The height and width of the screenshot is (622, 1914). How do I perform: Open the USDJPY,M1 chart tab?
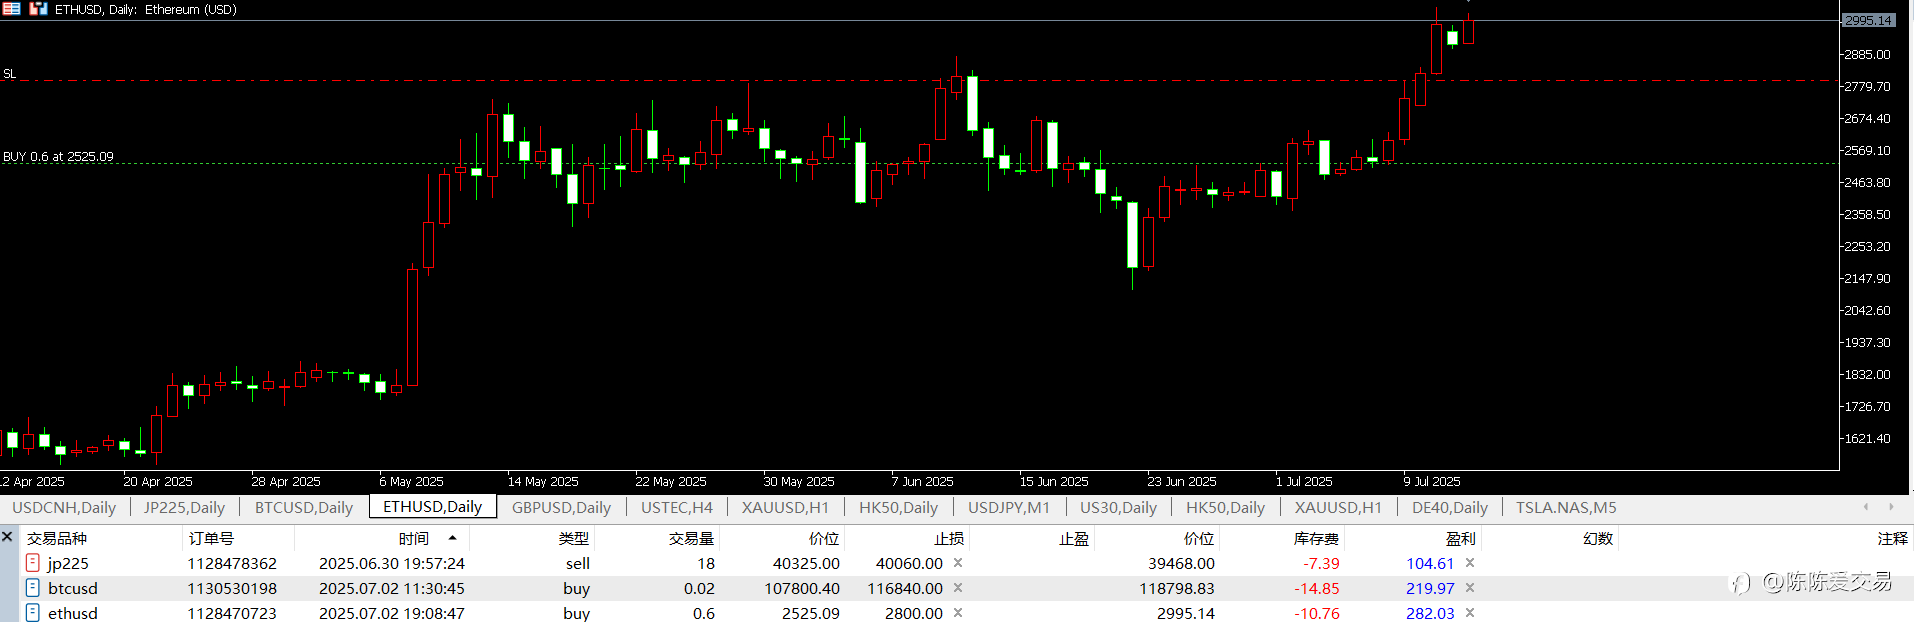coord(1009,507)
